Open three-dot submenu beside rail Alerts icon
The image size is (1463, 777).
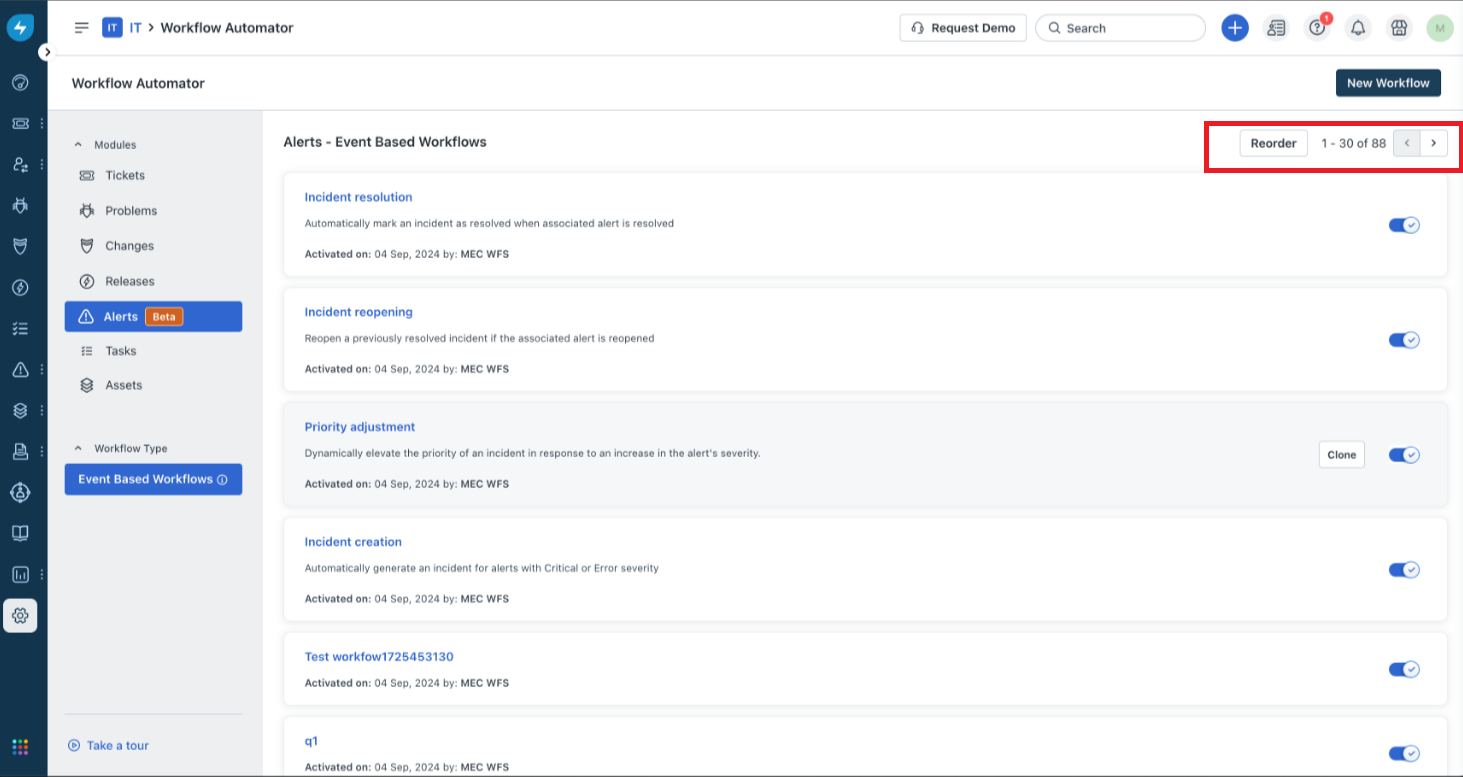(x=42, y=369)
